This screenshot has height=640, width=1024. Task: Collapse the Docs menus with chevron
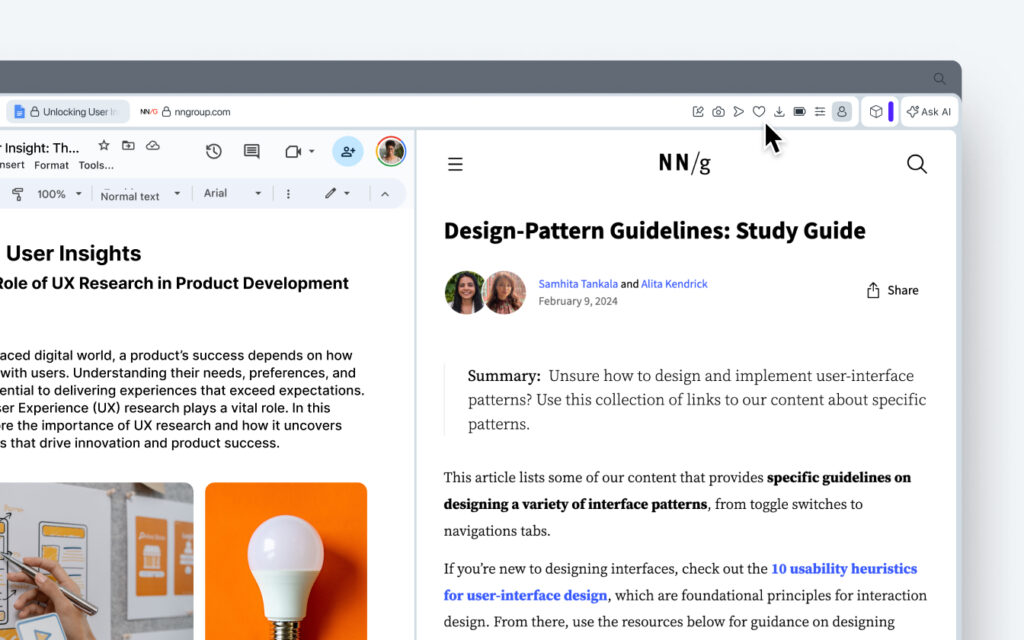[x=385, y=194]
